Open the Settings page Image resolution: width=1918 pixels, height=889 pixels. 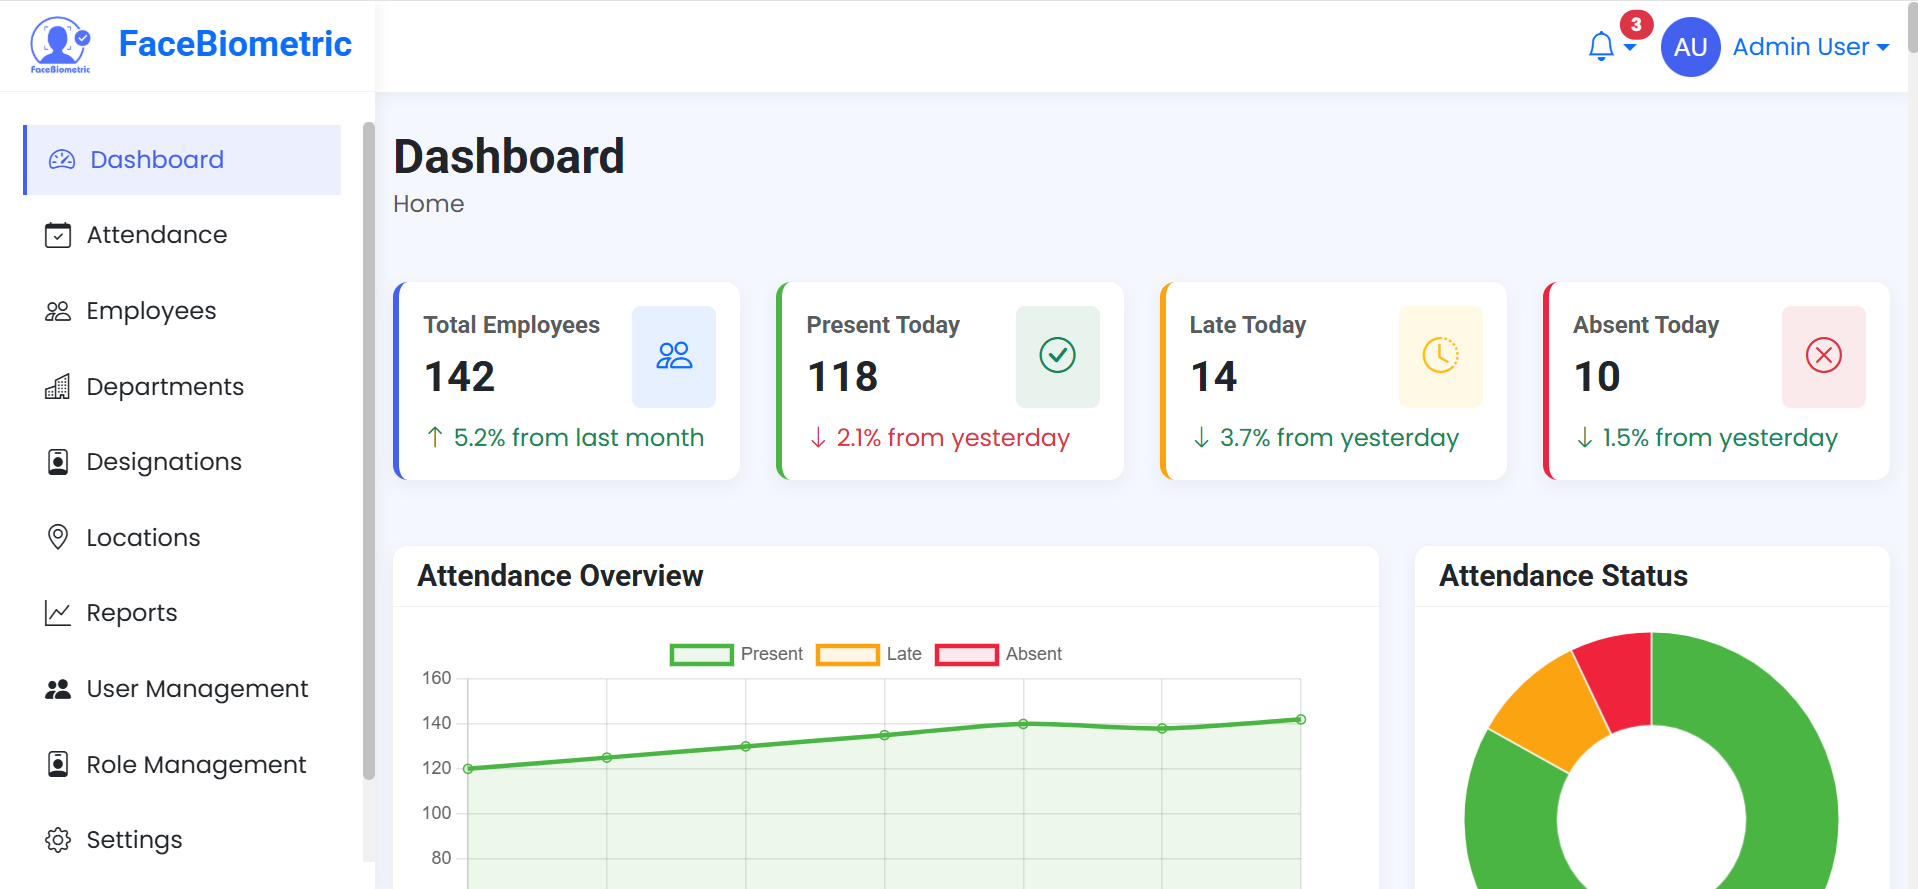(x=182, y=840)
